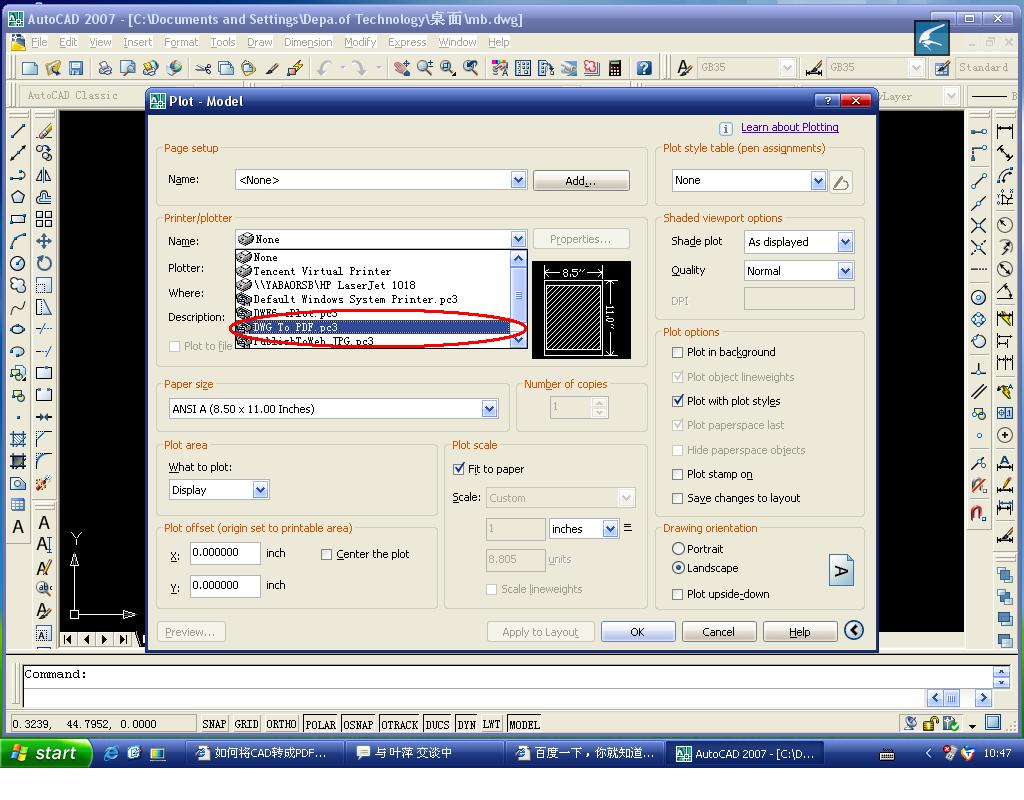Click the Text Style icon beside GB35
This screenshot has height=800, width=1024.
[684, 67]
